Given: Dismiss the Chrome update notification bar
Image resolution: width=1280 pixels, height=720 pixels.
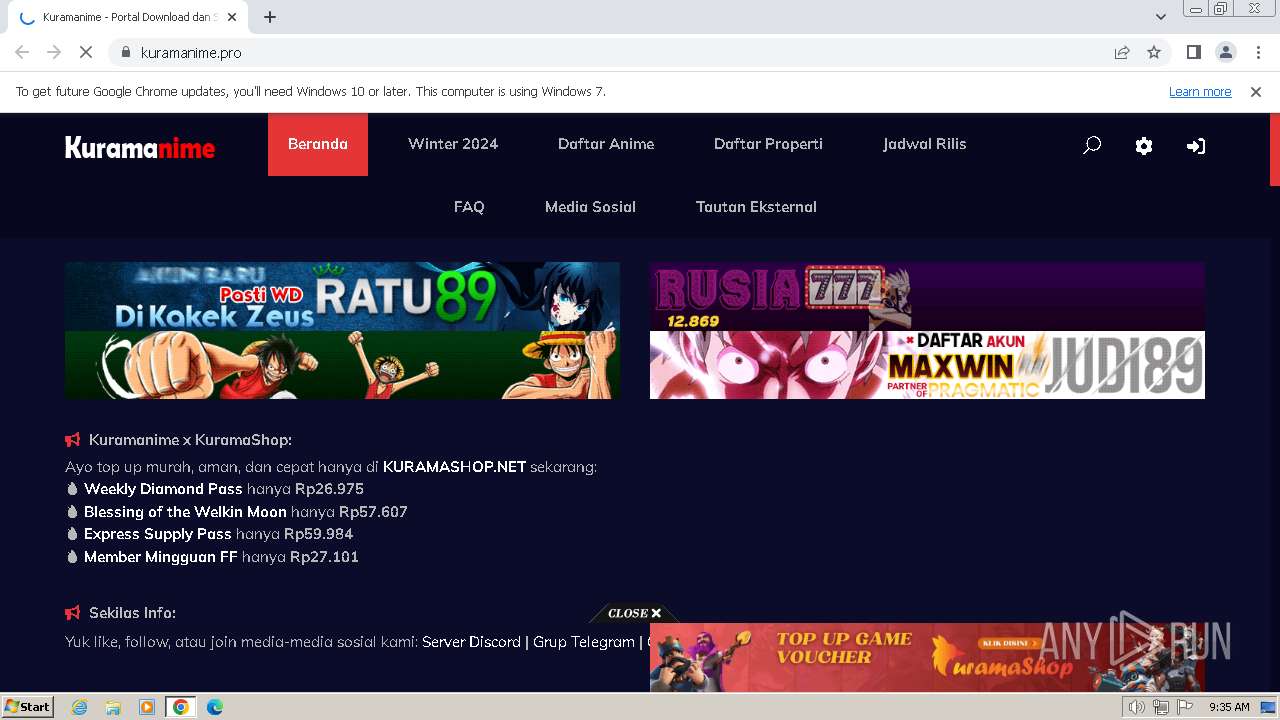Looking at the screenshot, I should [1256, 91].
